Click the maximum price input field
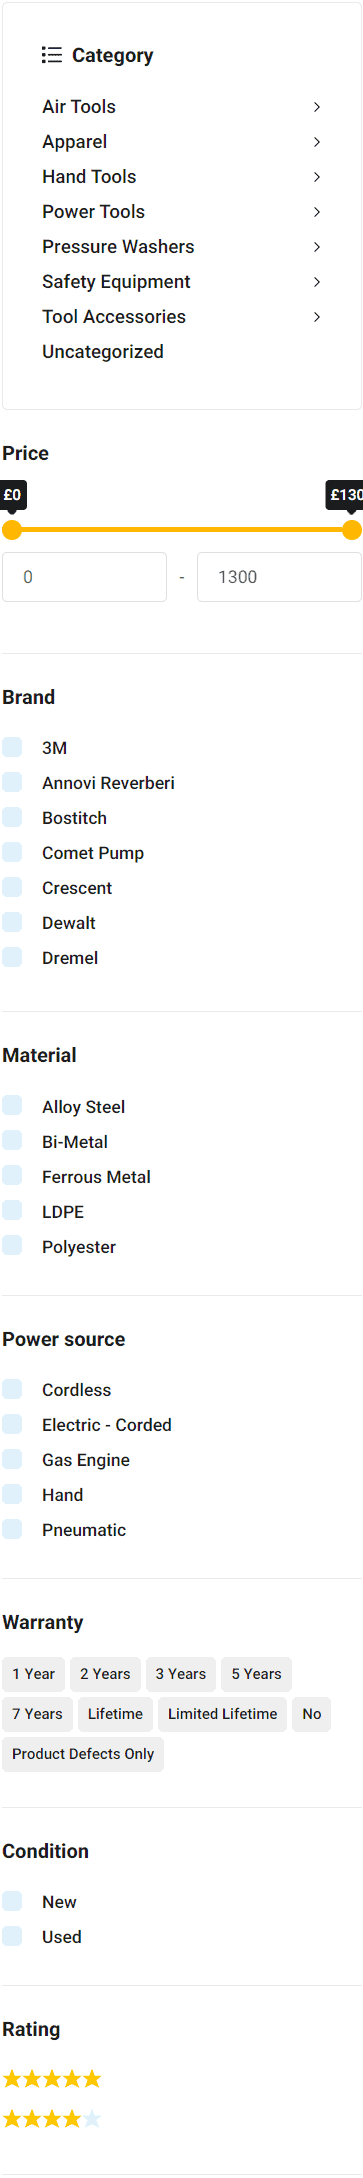This screenshot has width=363, height=2178. click(x=279, y=577)
